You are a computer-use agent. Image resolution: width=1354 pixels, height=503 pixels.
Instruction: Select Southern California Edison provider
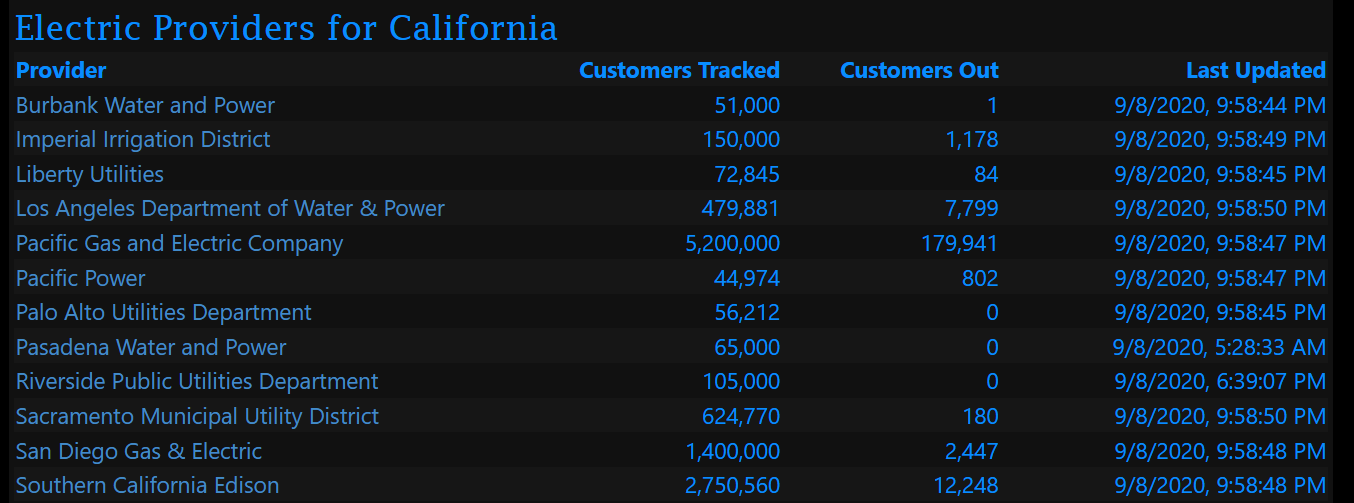click(x=147, y=485)
